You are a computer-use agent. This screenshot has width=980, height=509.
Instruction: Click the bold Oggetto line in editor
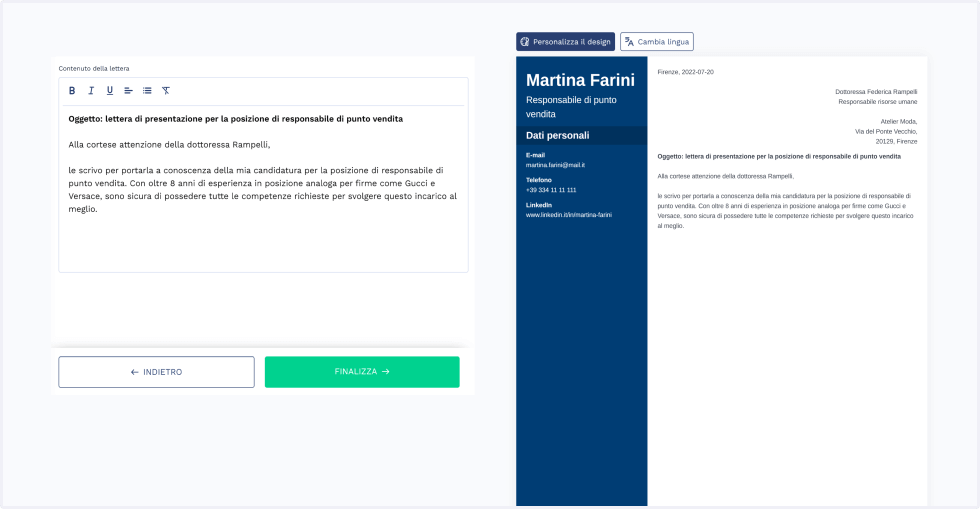click(235, 118)
